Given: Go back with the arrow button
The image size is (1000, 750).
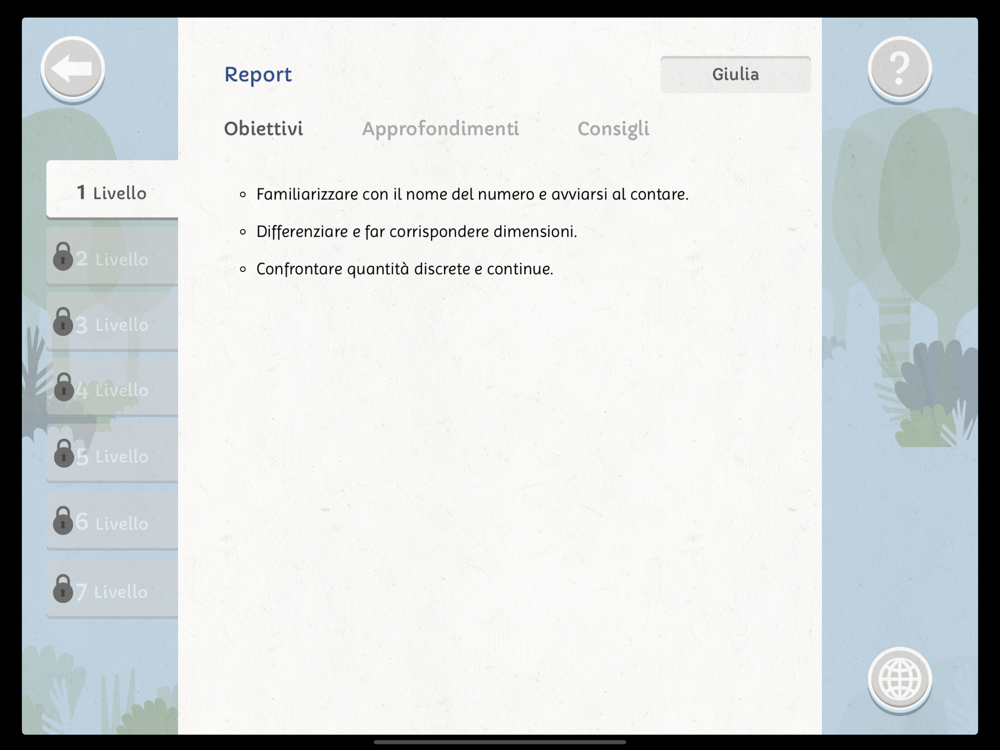Looking at the screenshot, I should pyautogui.click(x=73, y=68).
